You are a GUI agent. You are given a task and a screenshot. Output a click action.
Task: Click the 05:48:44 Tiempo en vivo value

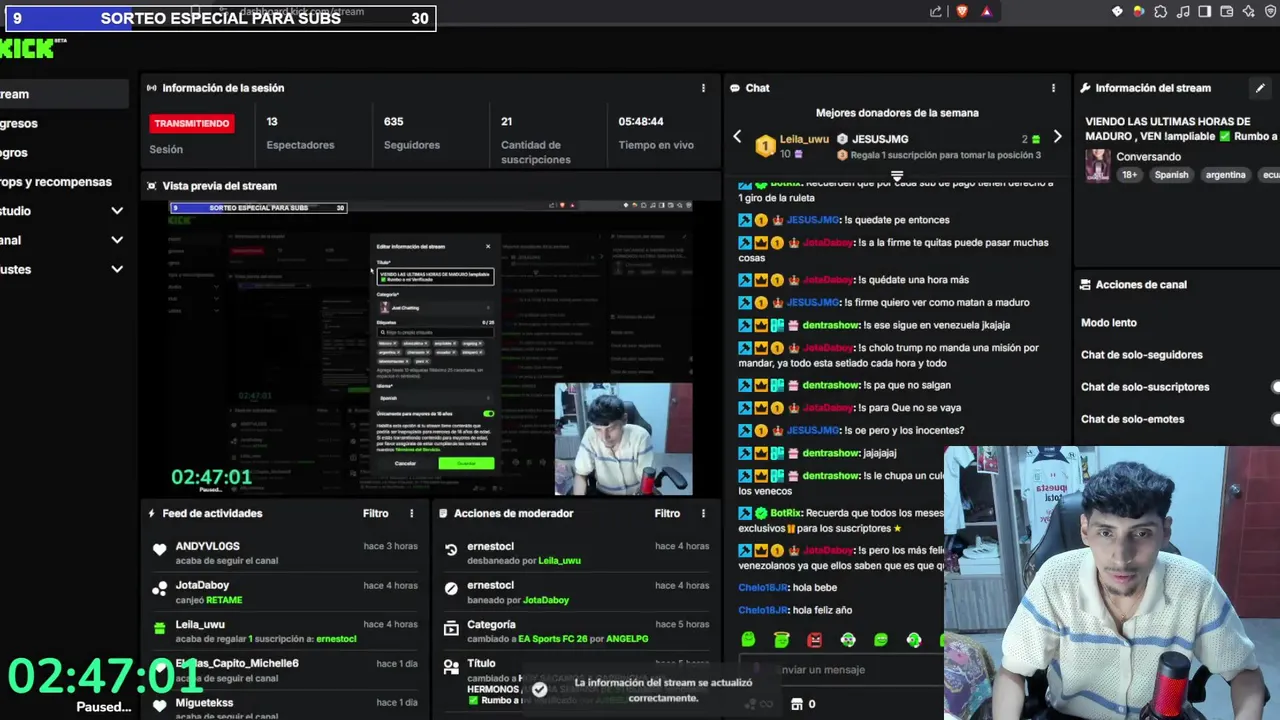click(x=641, y=121)
